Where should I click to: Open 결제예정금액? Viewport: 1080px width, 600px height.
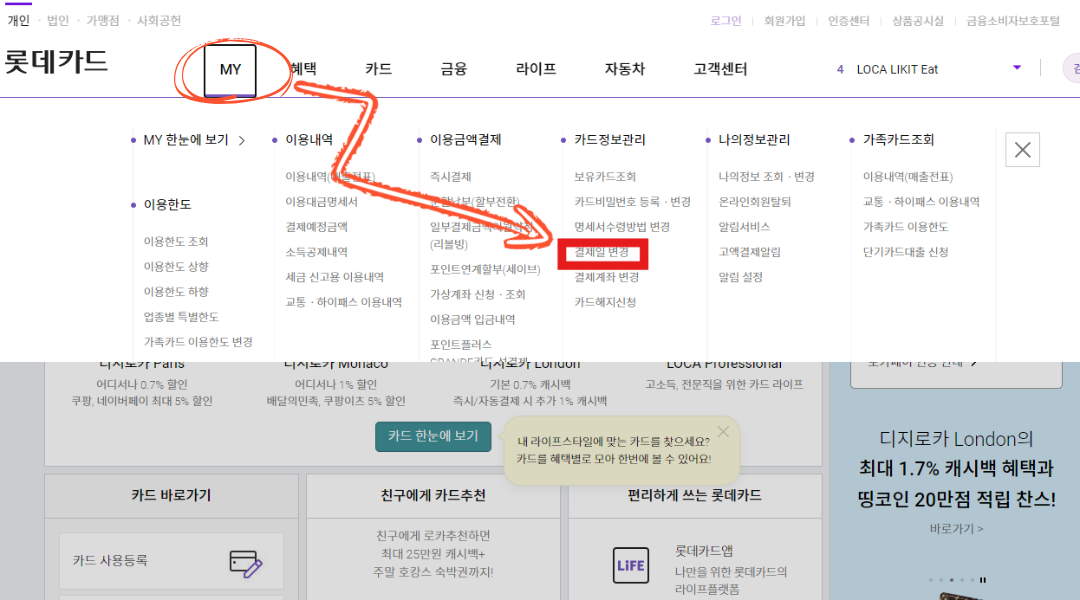pyautogui.click(x=317, y=227)
